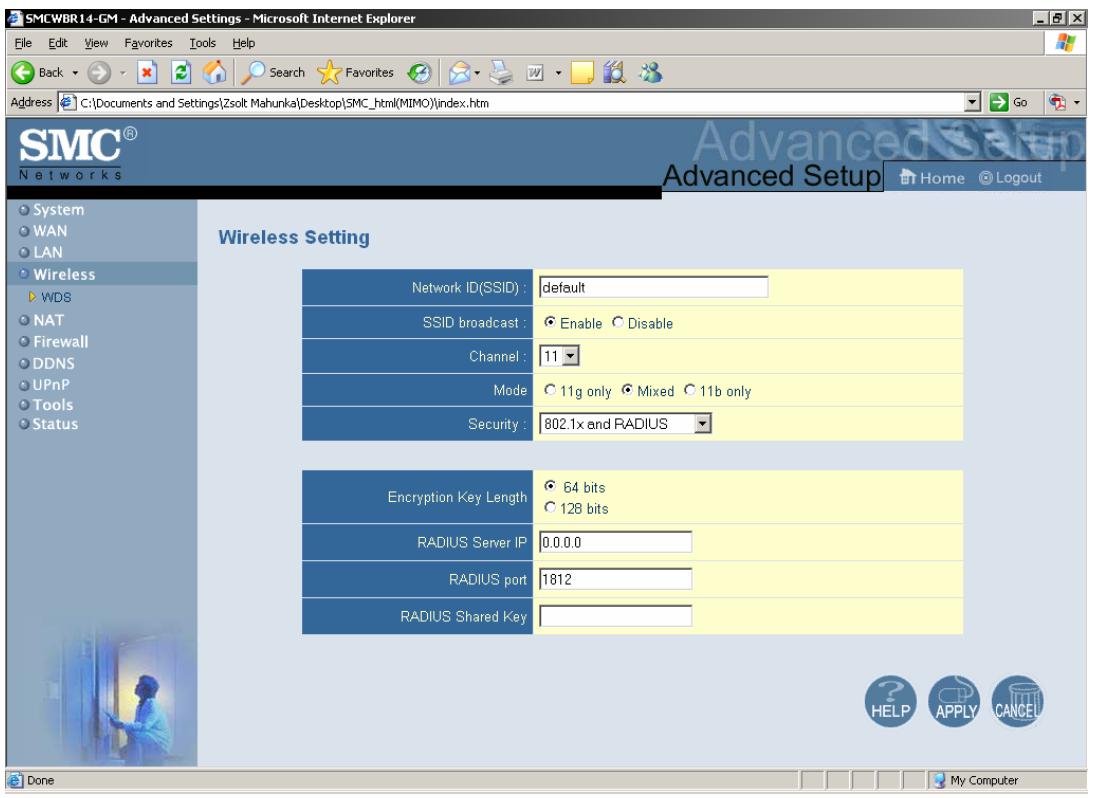Open the address bar history dropdown
The height and width of the screenshot is (798, 1093).
click(973, 102)
